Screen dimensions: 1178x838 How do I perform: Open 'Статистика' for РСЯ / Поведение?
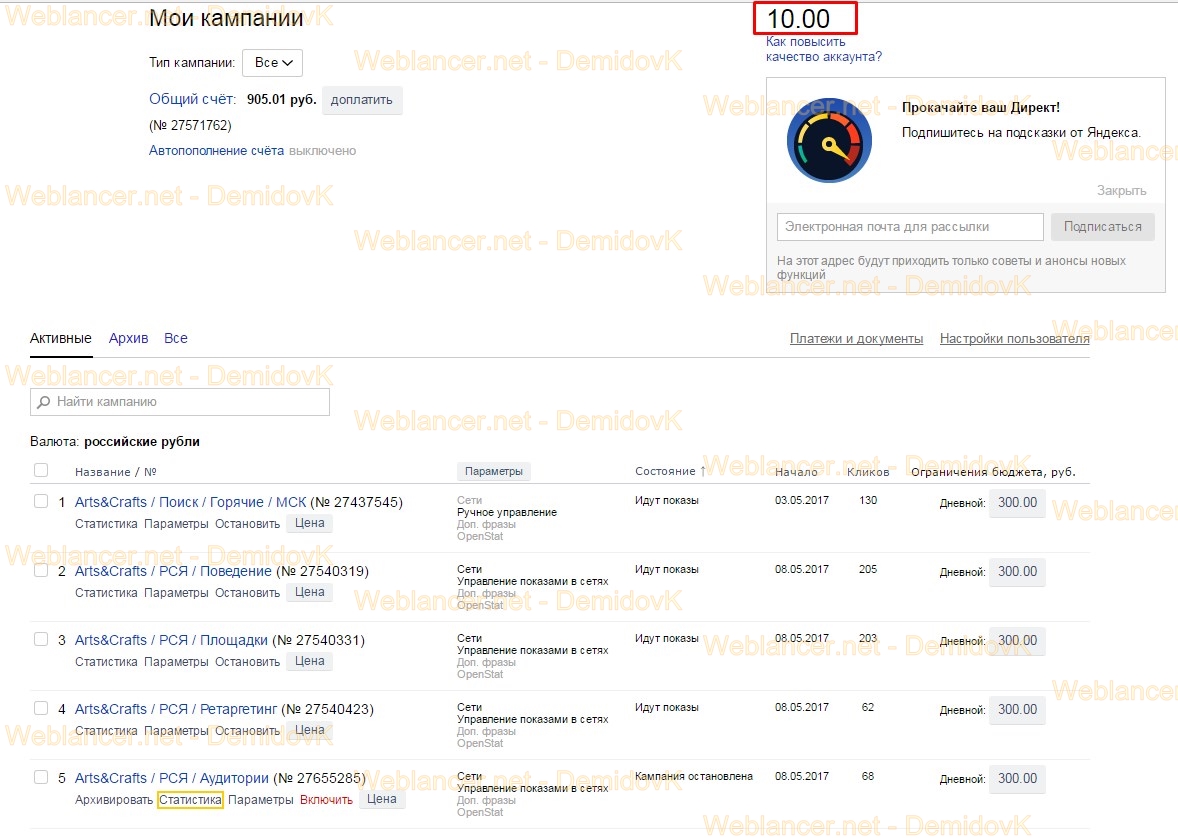pyautogui.click(x=106, y=593)
